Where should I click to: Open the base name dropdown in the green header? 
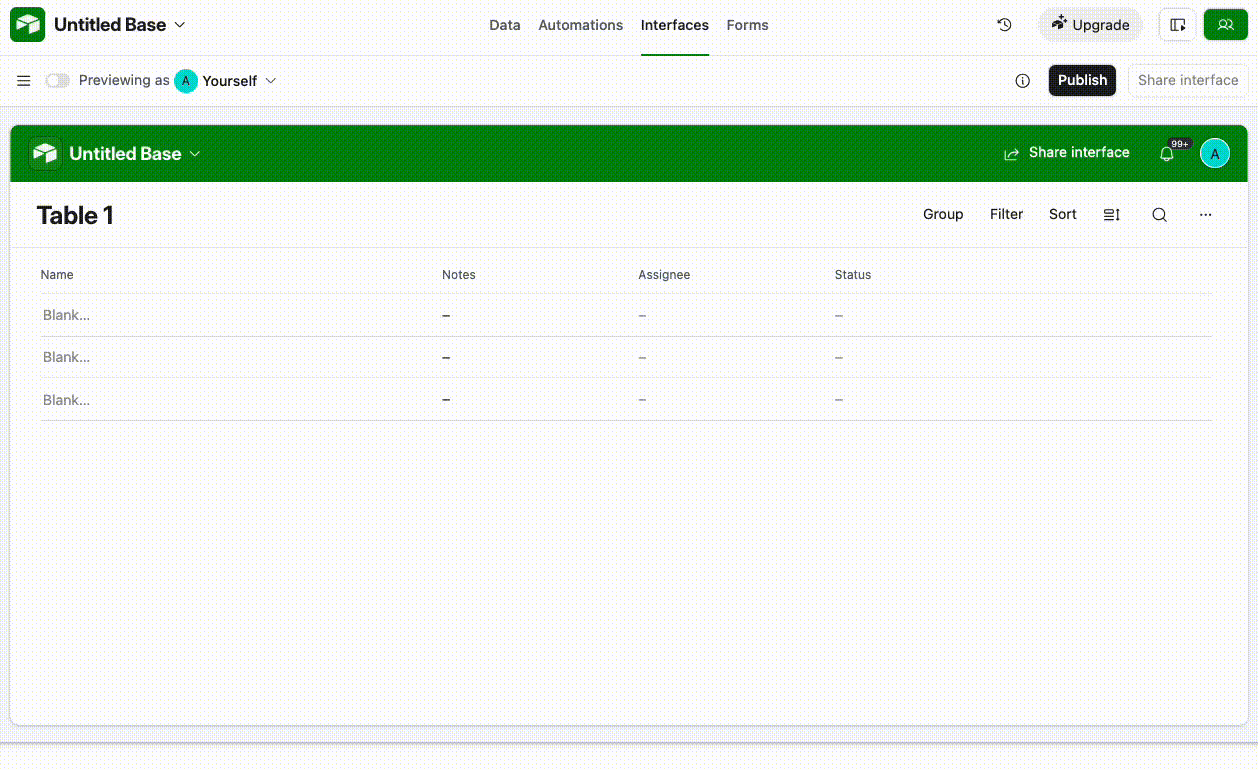(x=196, y=154)
